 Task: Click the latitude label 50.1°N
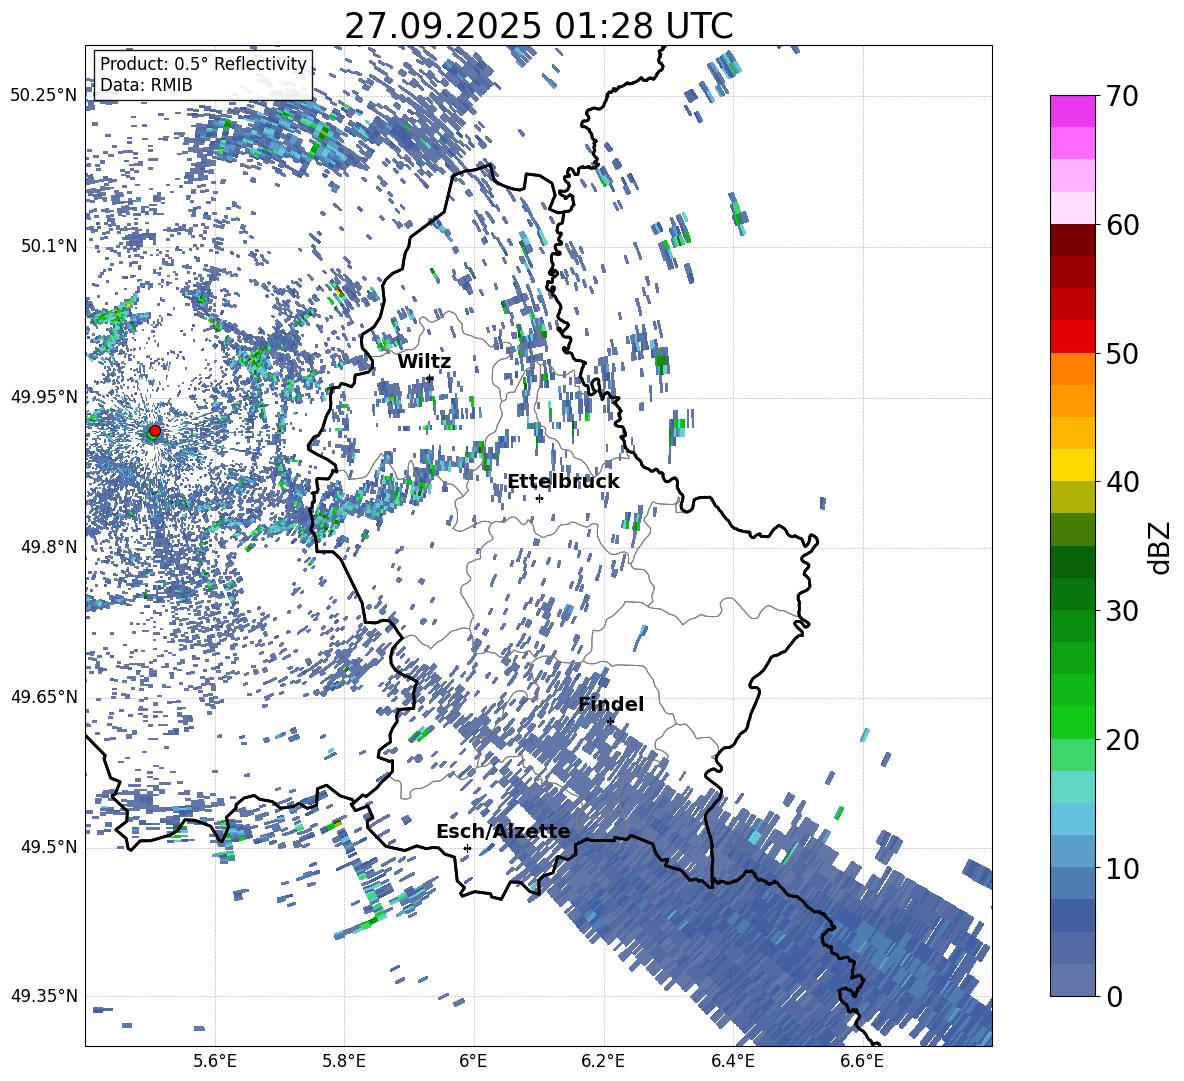click(48, 246)
